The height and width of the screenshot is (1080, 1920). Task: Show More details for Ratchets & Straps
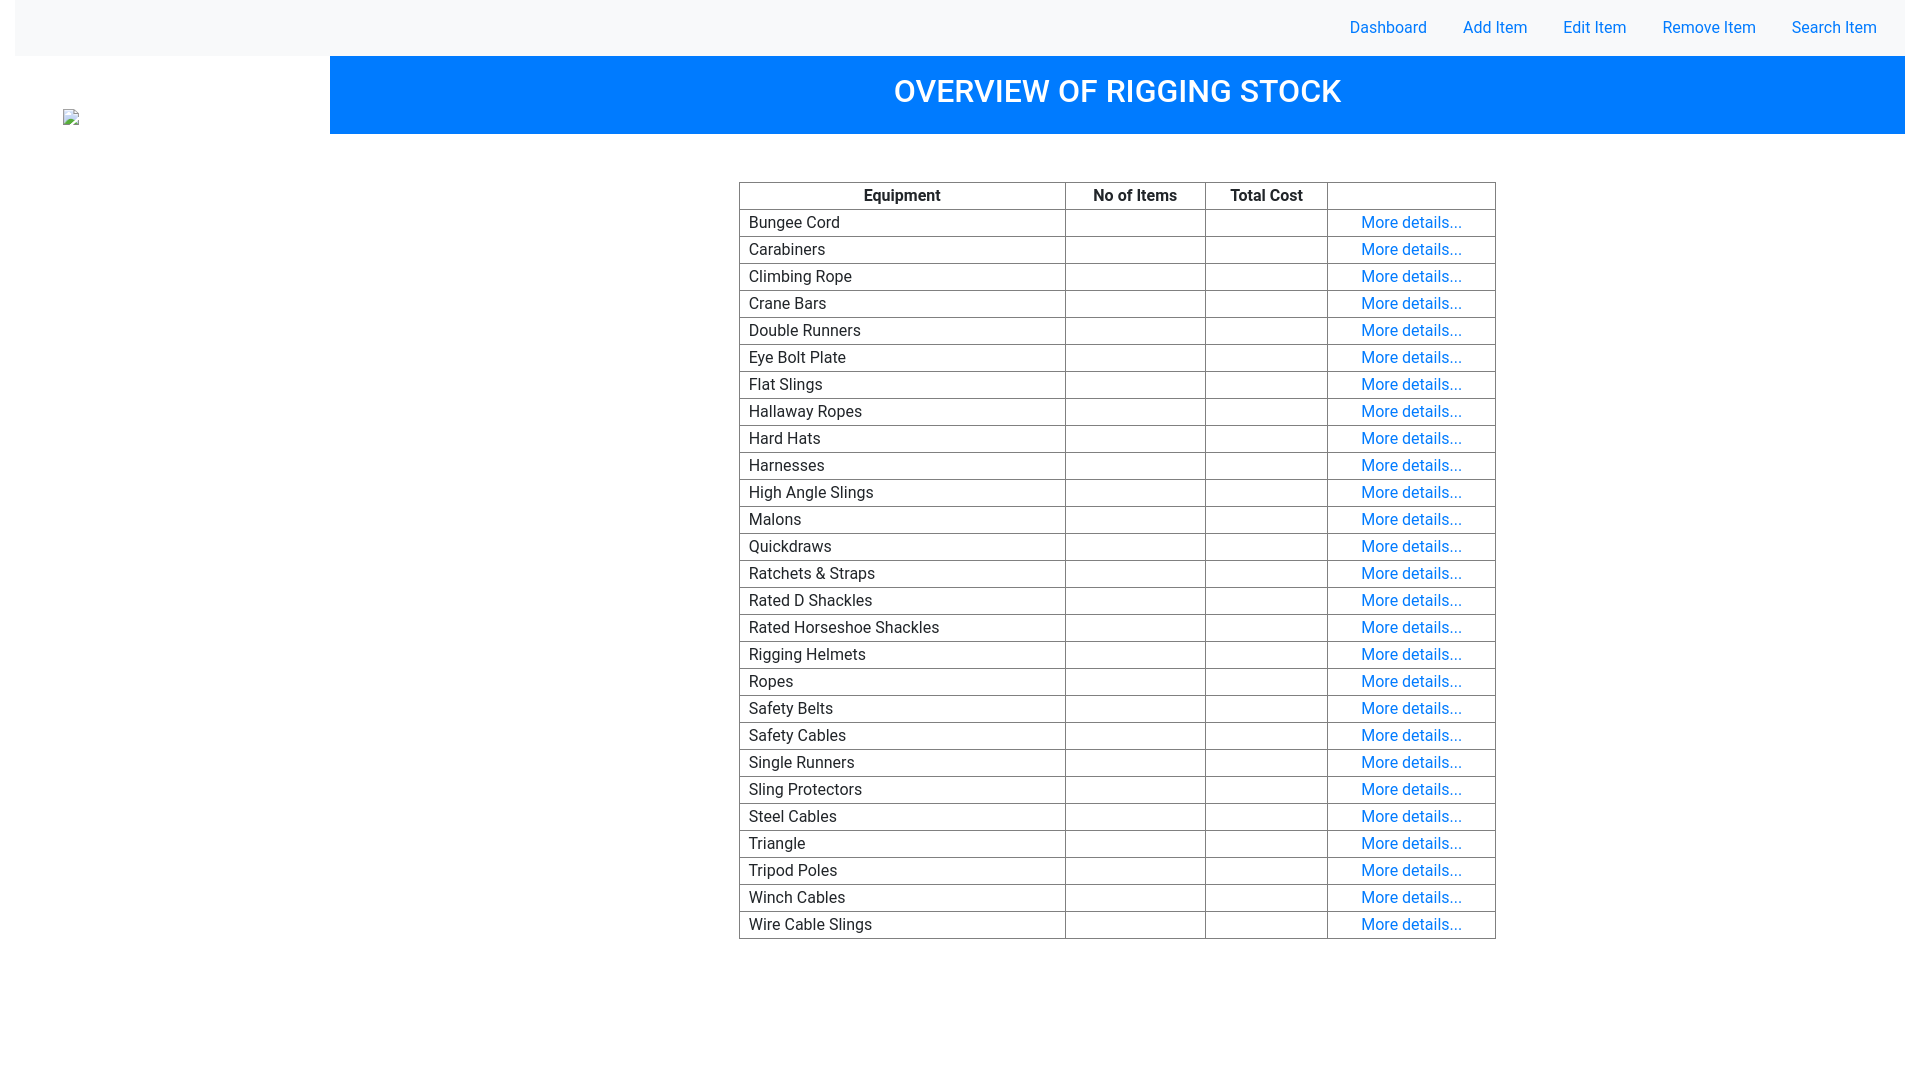point(1411,574)
